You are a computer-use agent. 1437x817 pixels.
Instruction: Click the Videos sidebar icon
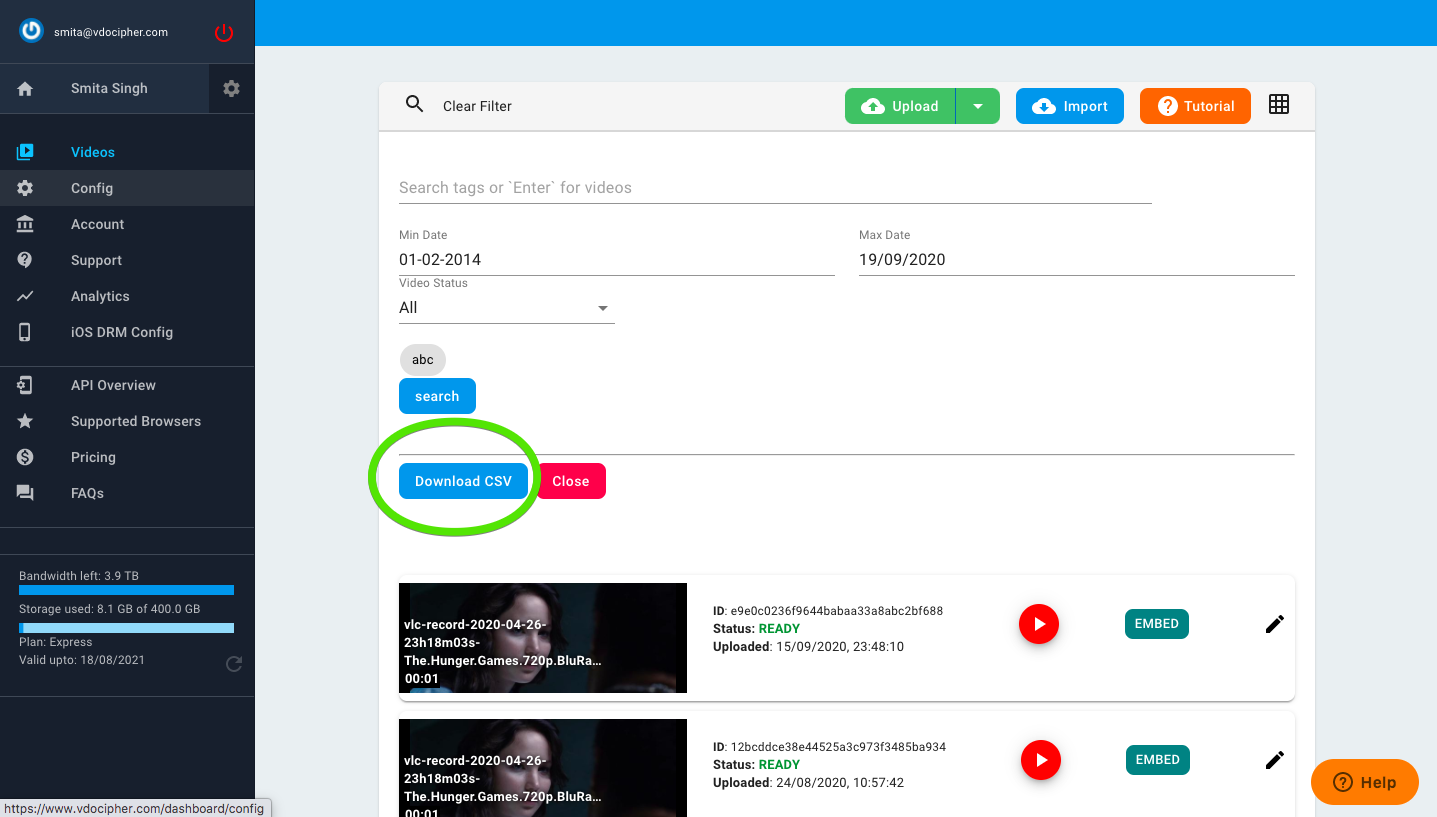(x=26, y=152)
